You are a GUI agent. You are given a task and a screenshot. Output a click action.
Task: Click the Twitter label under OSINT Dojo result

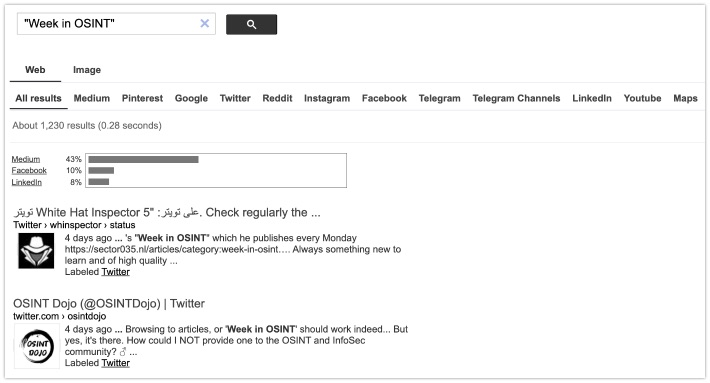pyautogui.click(x=115, y=363)
